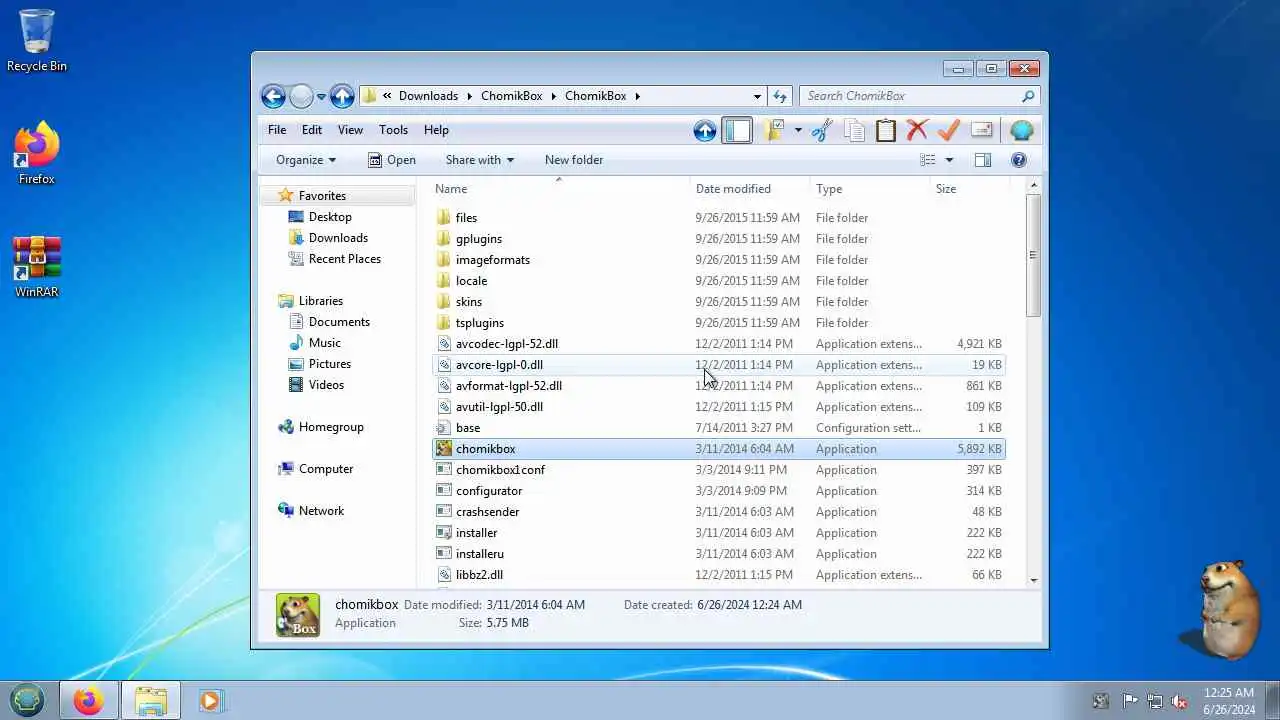This screenshot has width=1280, height=720.
Task: Toggle the folder pane toolbar button
Action: (x=737, y=130)
